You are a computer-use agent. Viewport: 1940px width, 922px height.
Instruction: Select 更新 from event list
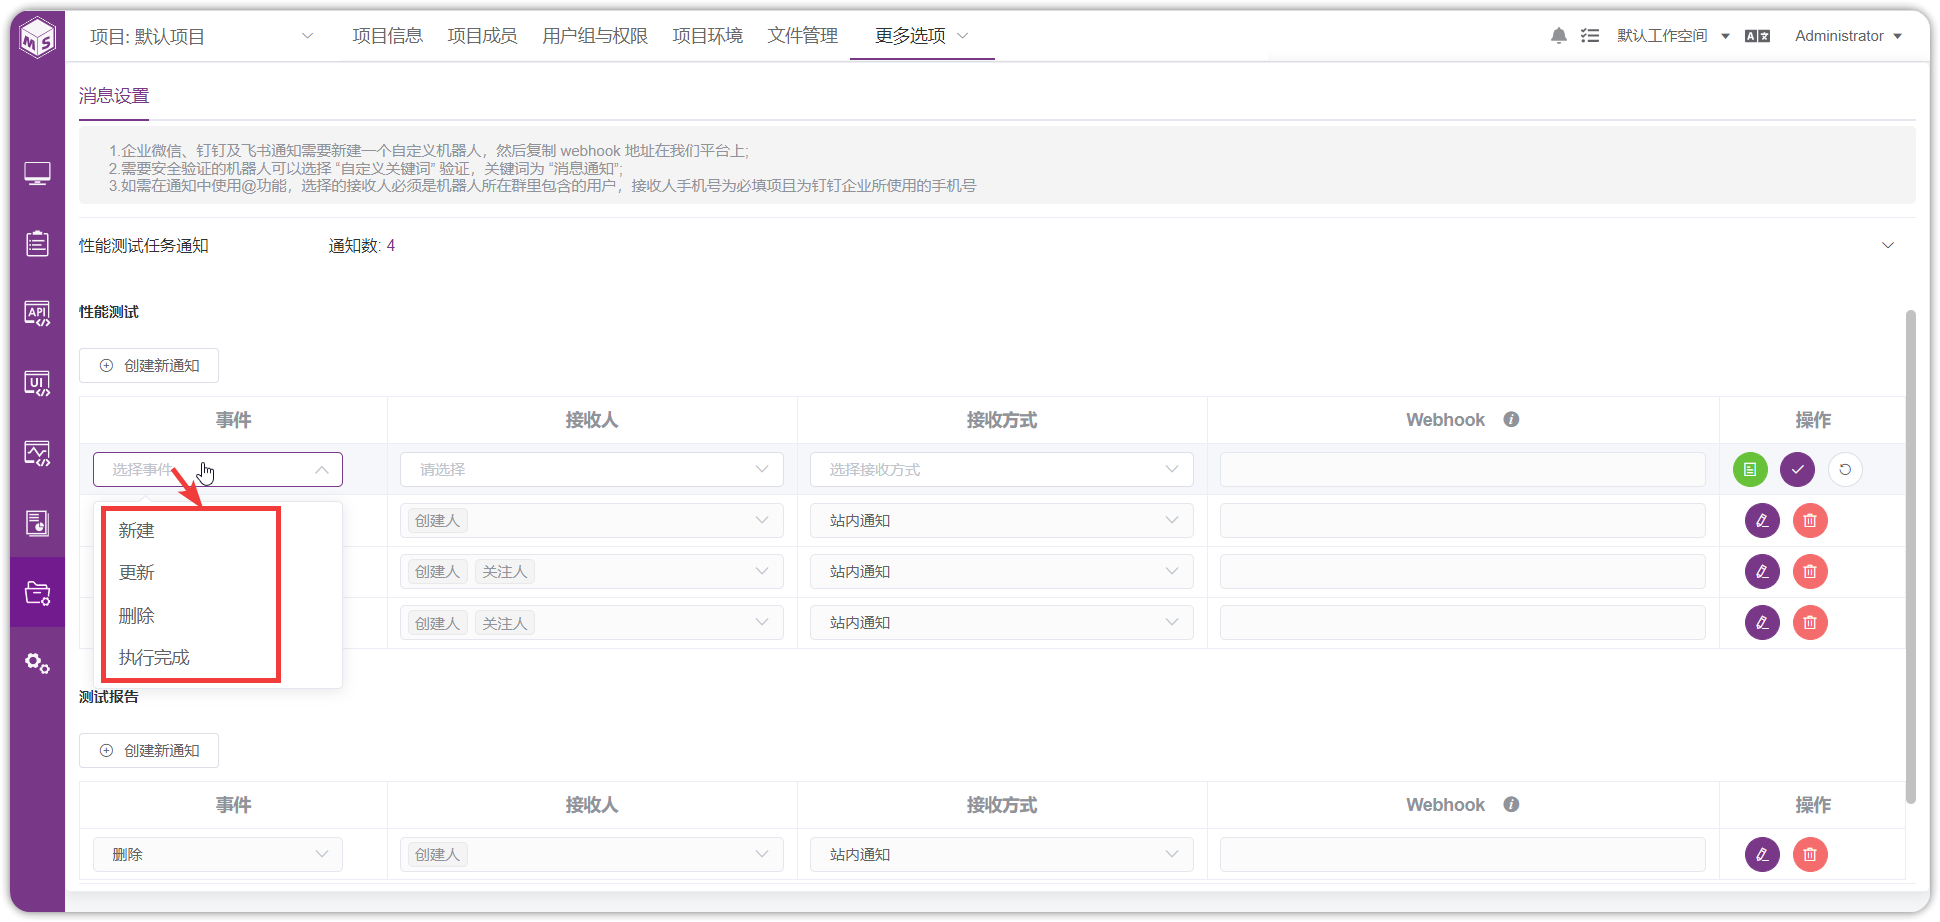[x=136, y=573]
